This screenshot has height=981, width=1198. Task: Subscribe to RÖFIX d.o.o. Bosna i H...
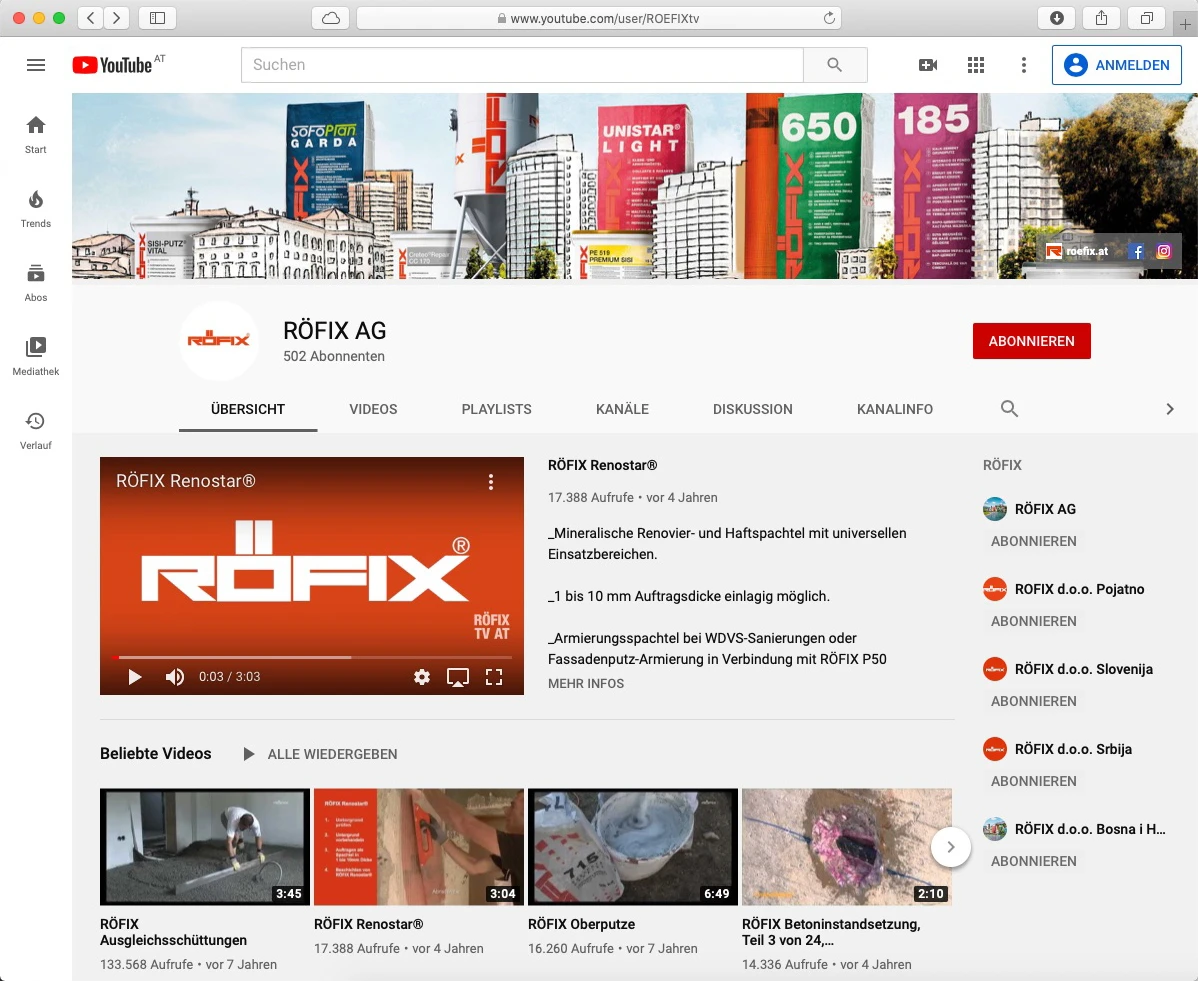(1034, 861)
